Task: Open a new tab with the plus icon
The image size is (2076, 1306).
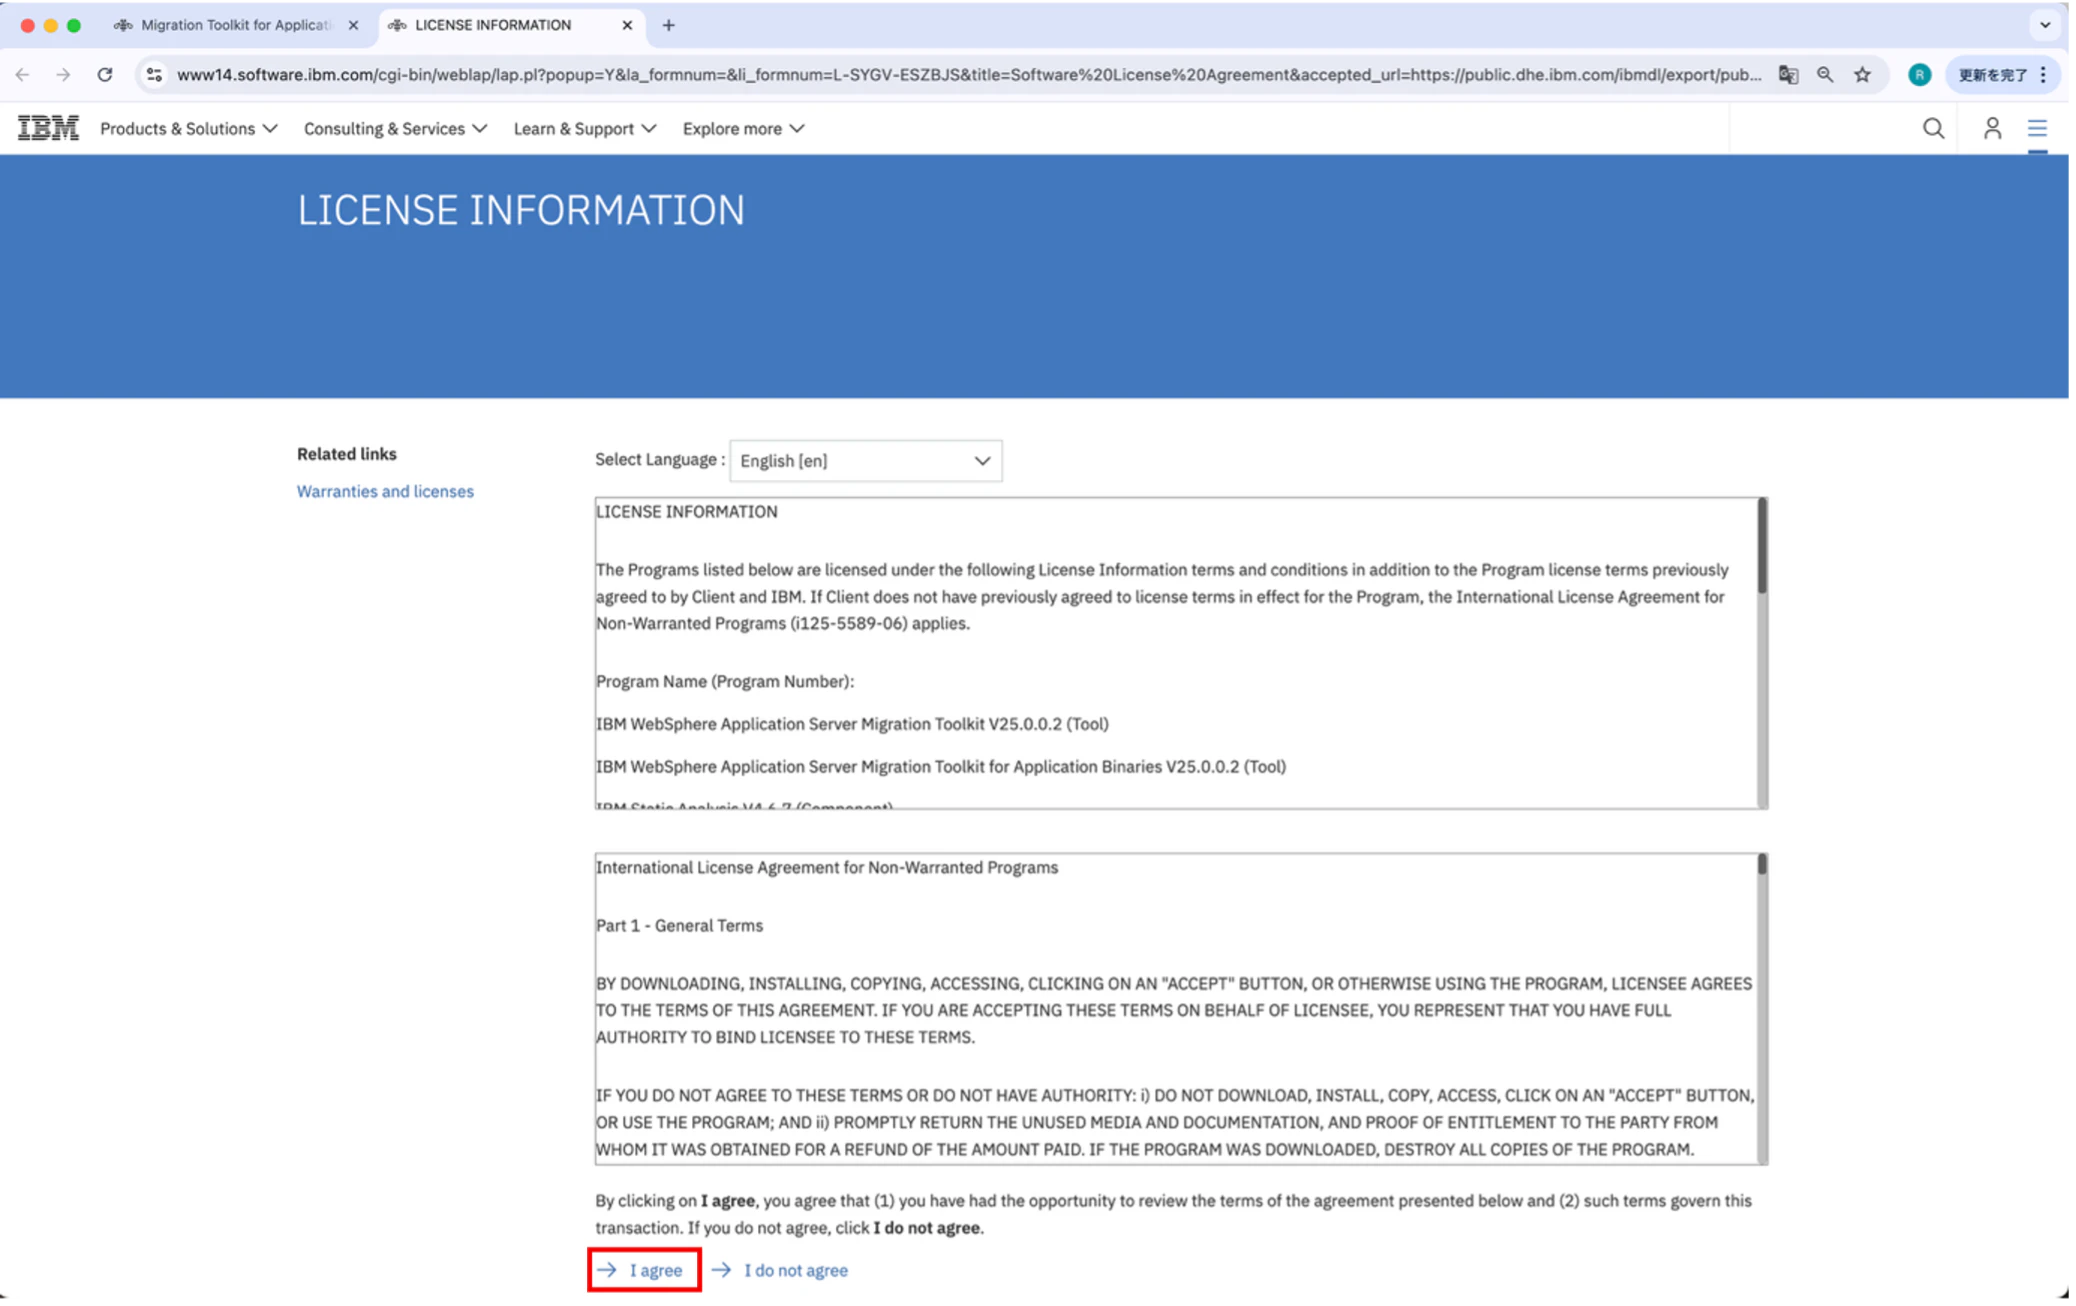Action: pos(669,25)
